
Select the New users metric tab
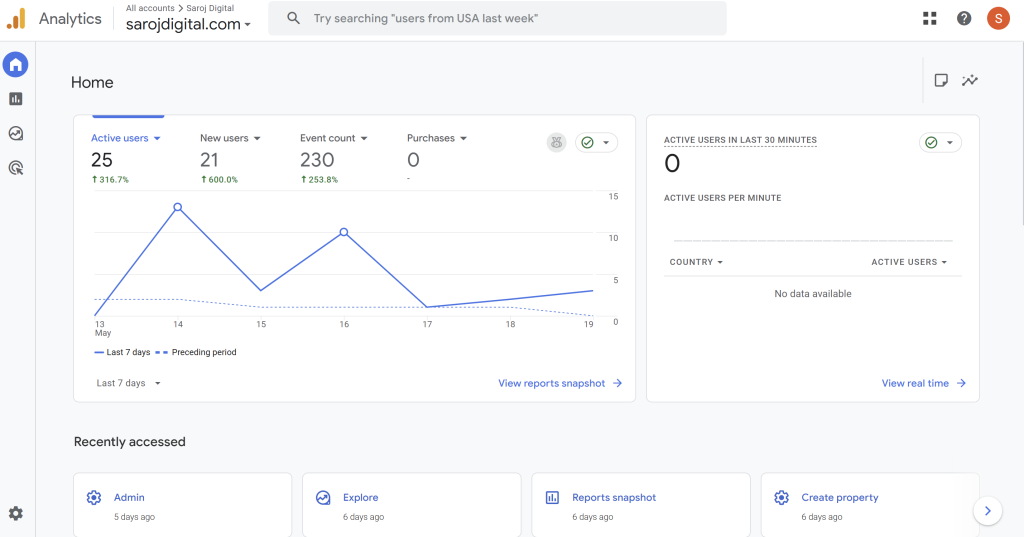[229, 138]
